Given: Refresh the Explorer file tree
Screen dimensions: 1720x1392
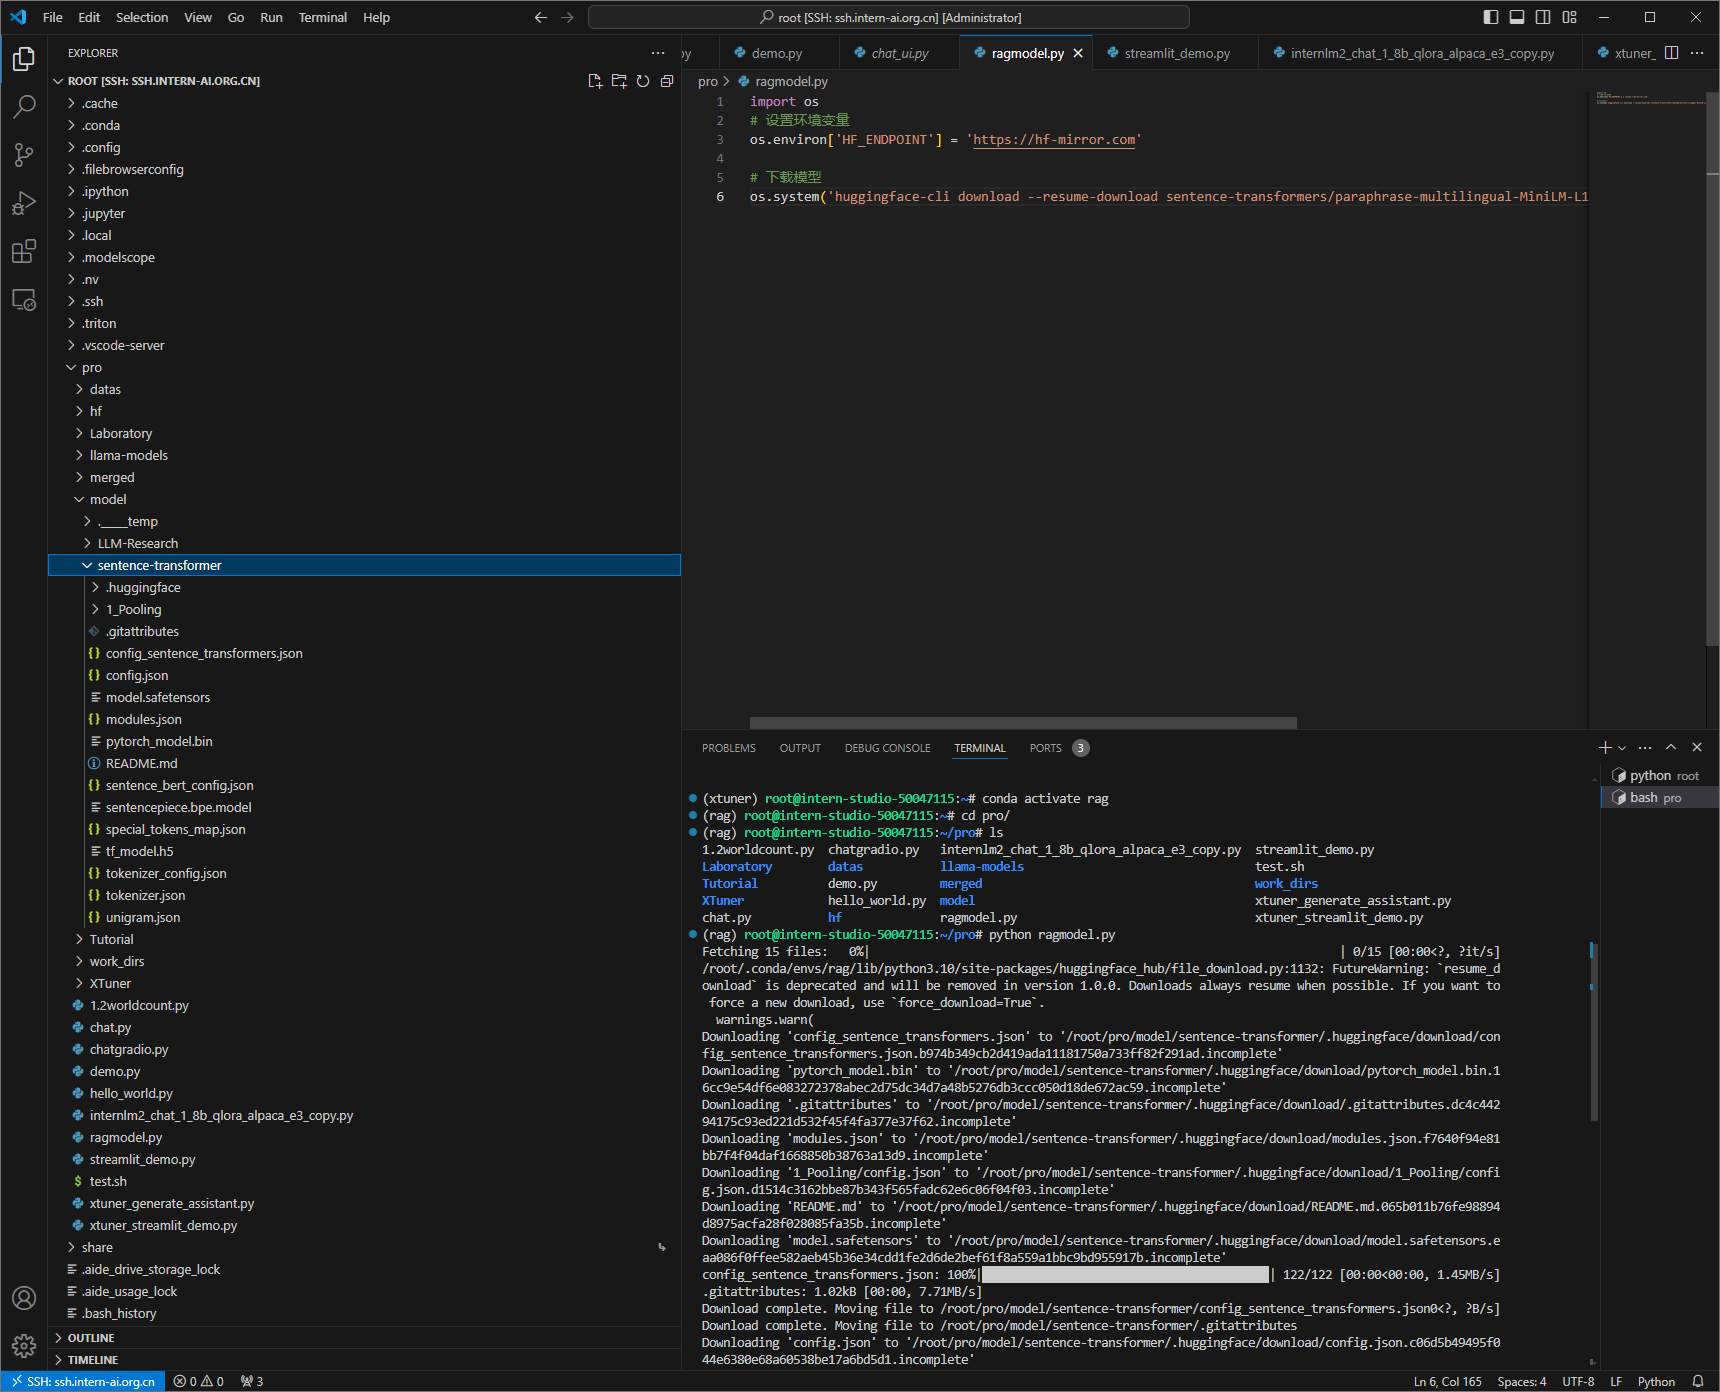Looking at the screenshot, I should tap(643, 81).
